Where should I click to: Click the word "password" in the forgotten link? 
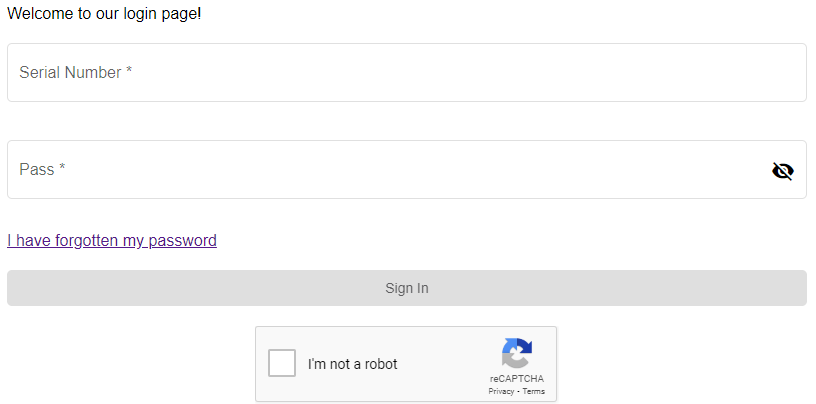click(x=183, y=240)
